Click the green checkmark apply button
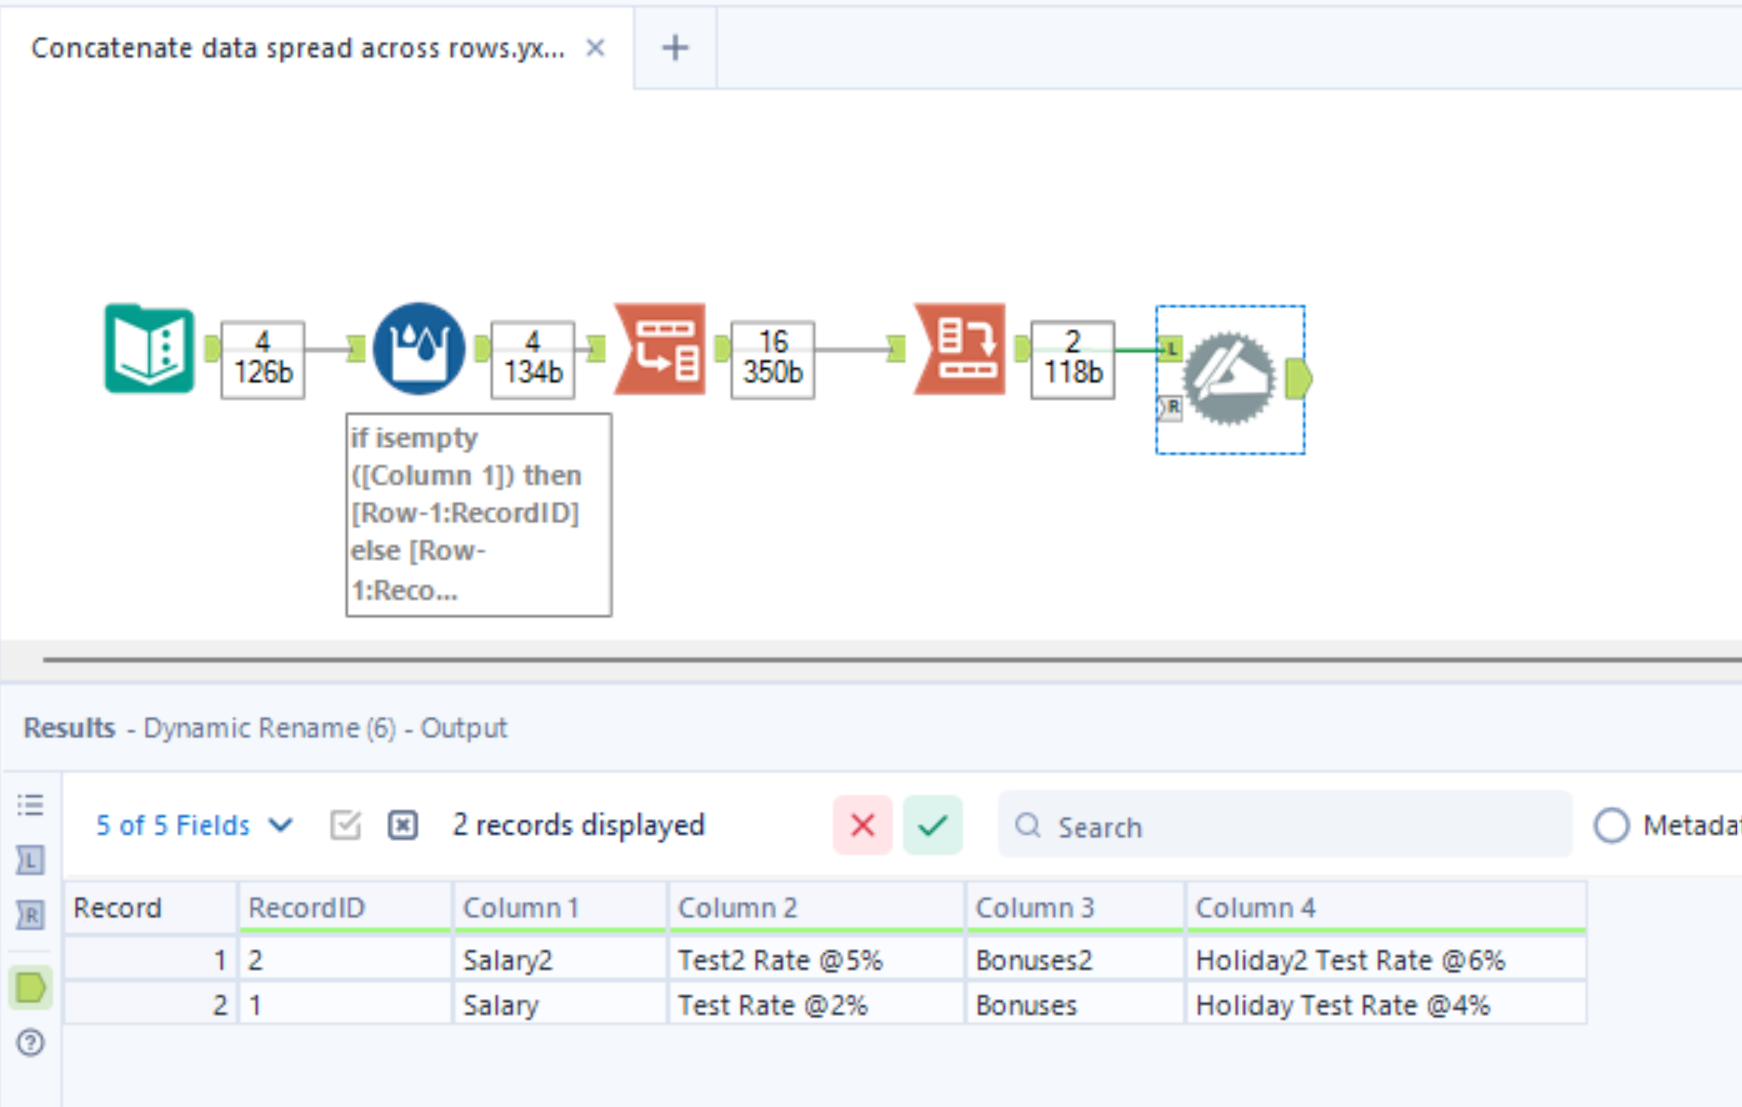 point(932,826)
